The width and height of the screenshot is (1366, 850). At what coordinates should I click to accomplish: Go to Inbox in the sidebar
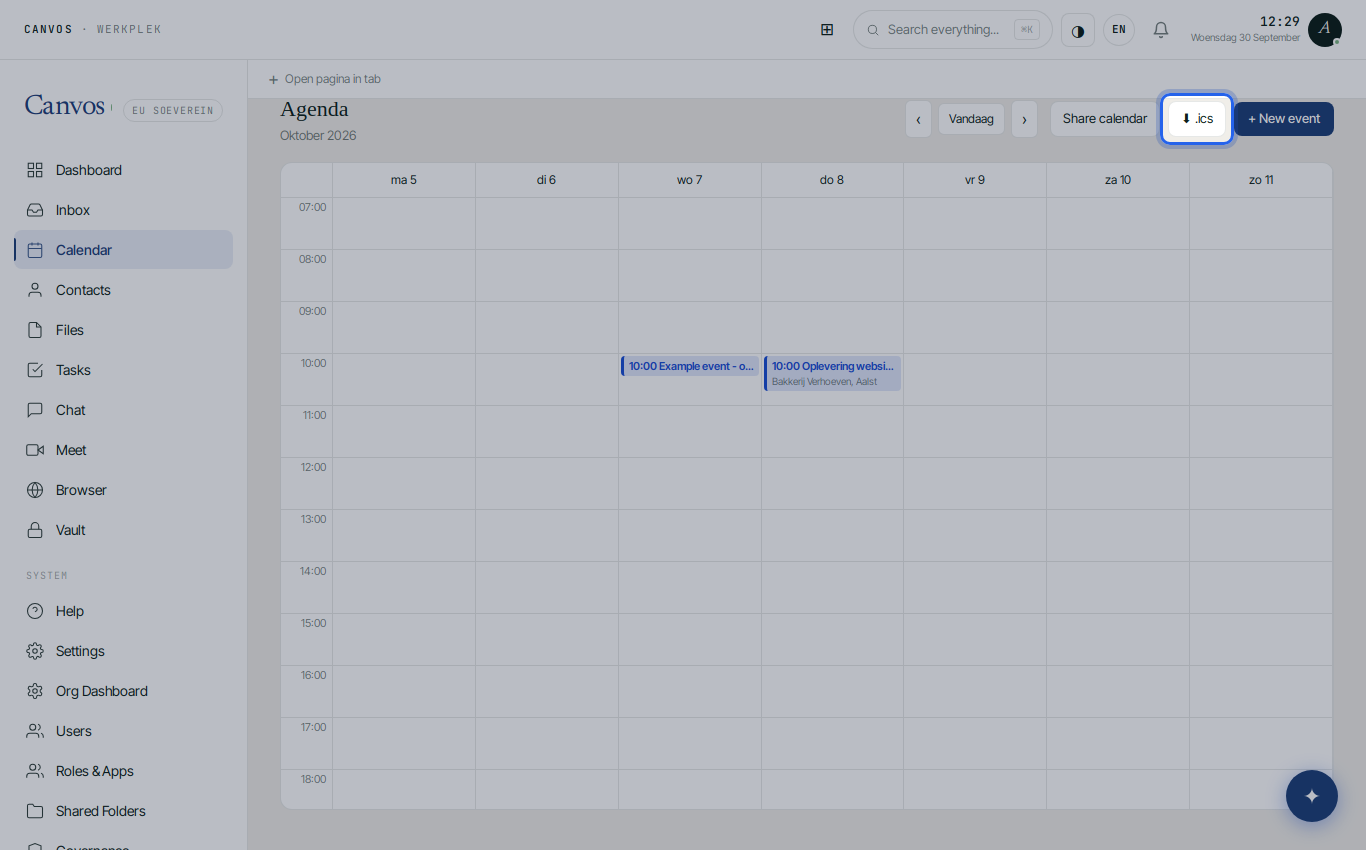(x=124, y=210)
